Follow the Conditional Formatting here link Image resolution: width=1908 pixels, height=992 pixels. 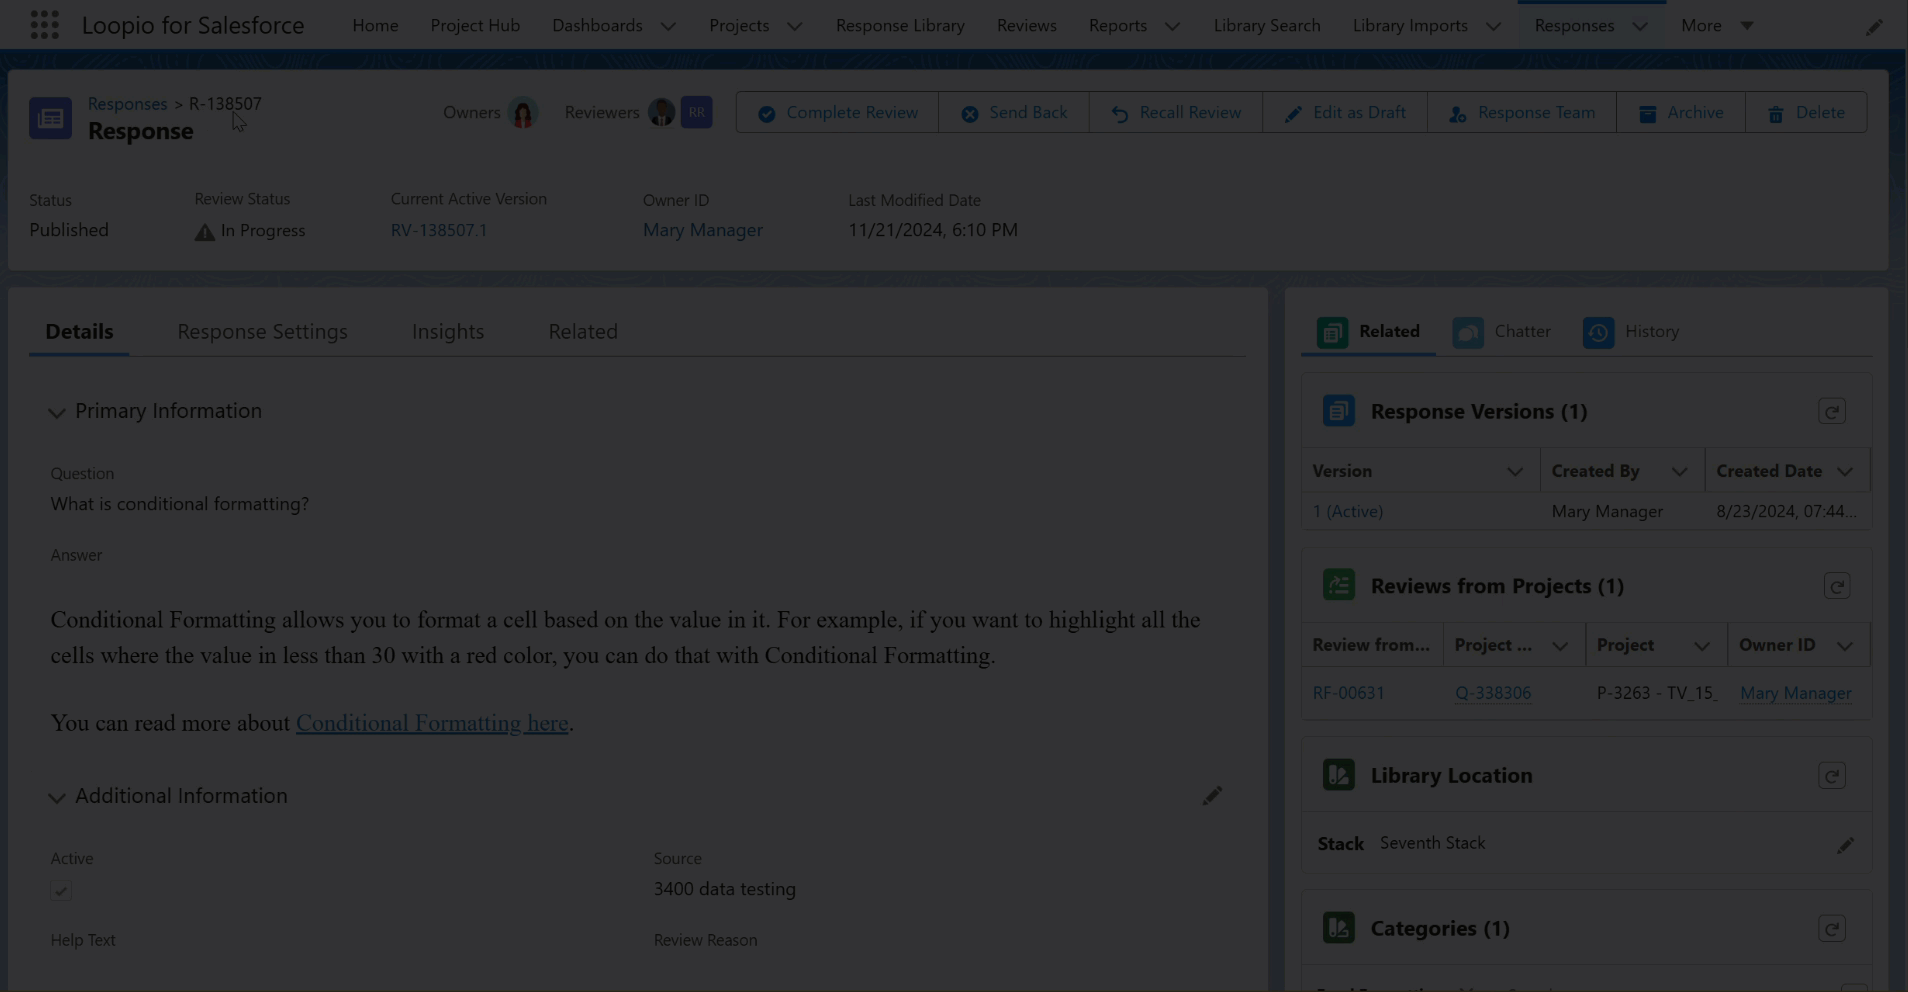coord(432,723)
